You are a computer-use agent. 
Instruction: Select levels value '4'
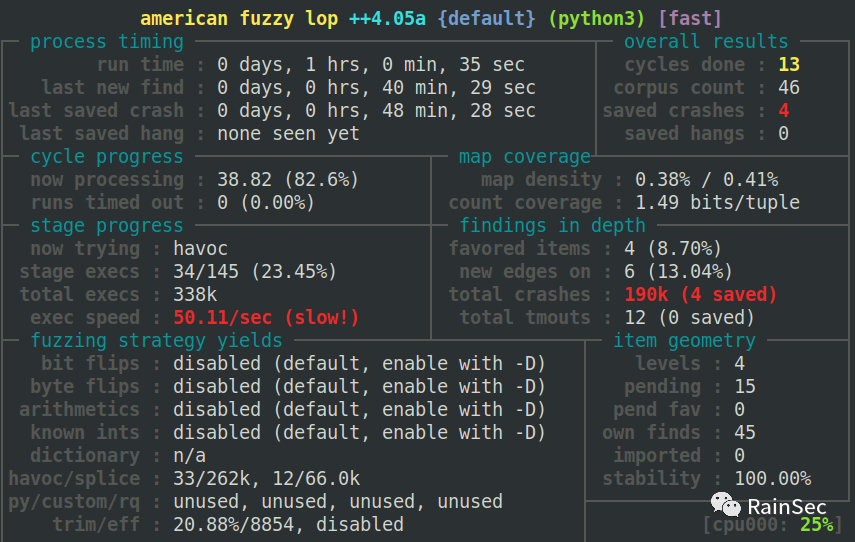coord(739,363)
